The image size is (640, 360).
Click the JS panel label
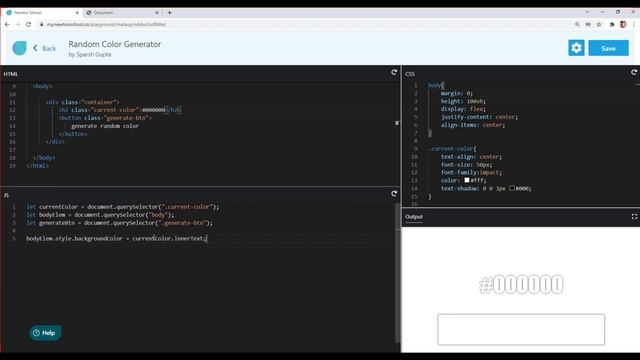coord(6,196)
